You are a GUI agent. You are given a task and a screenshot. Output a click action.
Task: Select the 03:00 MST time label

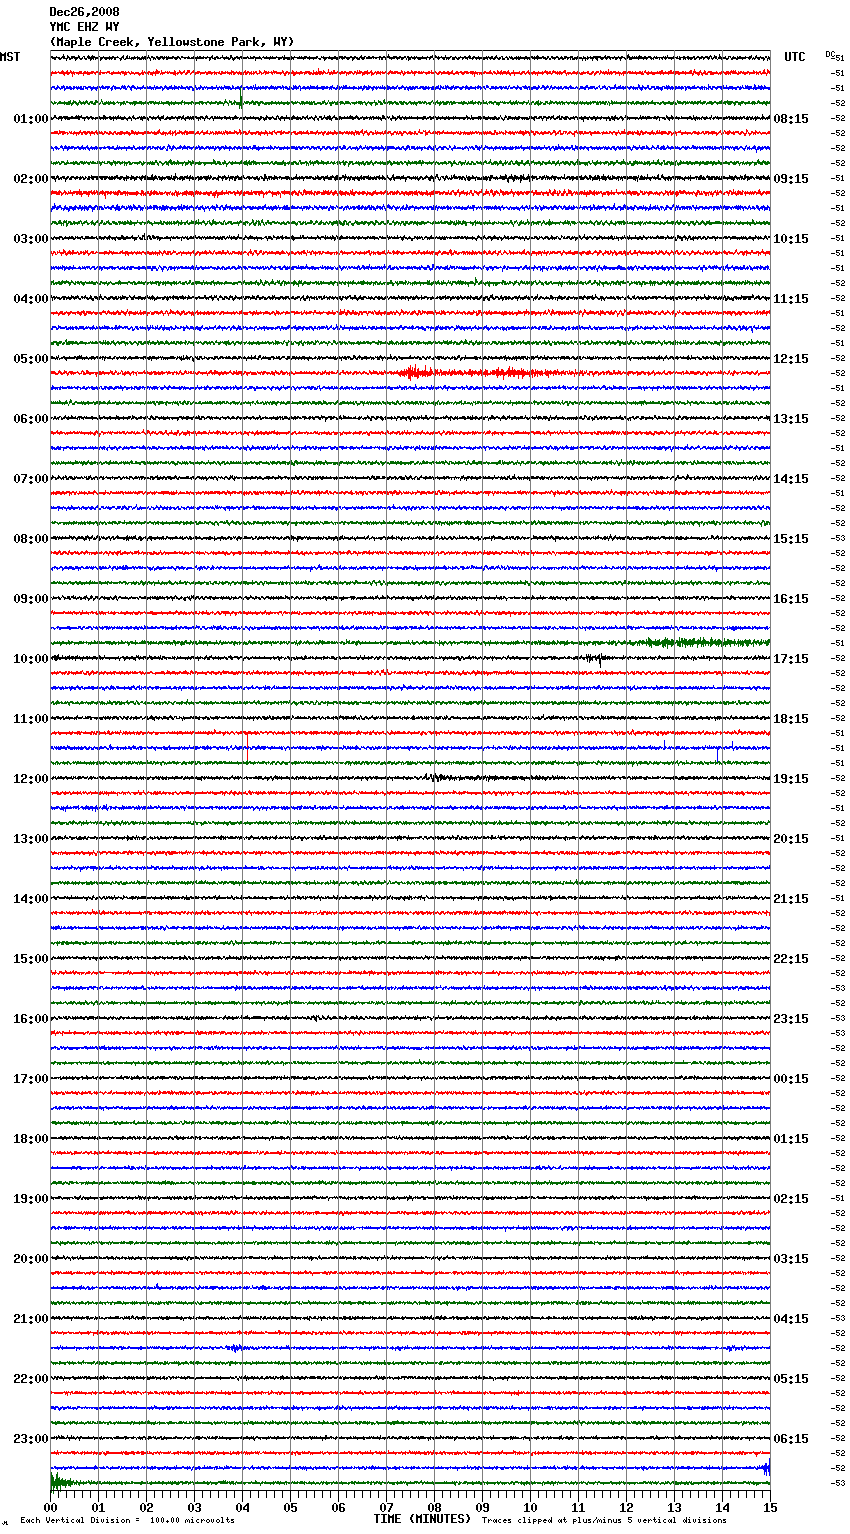click(30, 239)
